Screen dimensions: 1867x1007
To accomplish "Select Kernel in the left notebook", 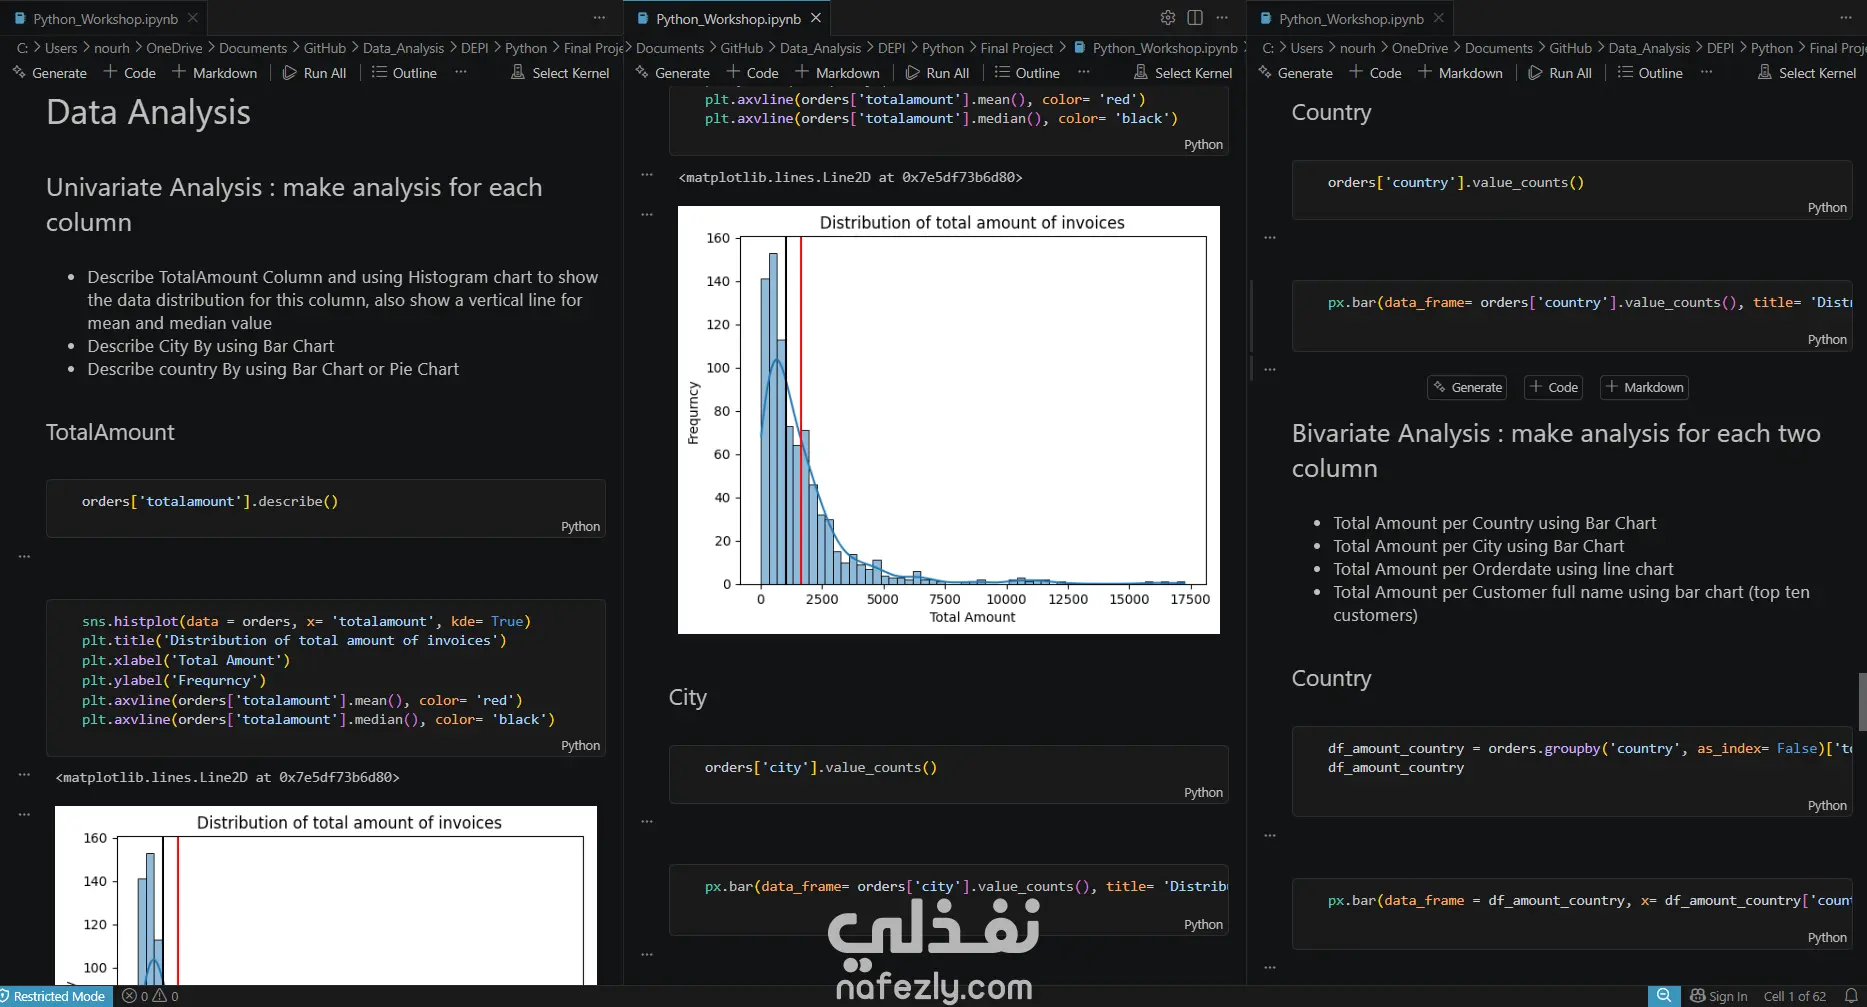I will tap(560, 73).
